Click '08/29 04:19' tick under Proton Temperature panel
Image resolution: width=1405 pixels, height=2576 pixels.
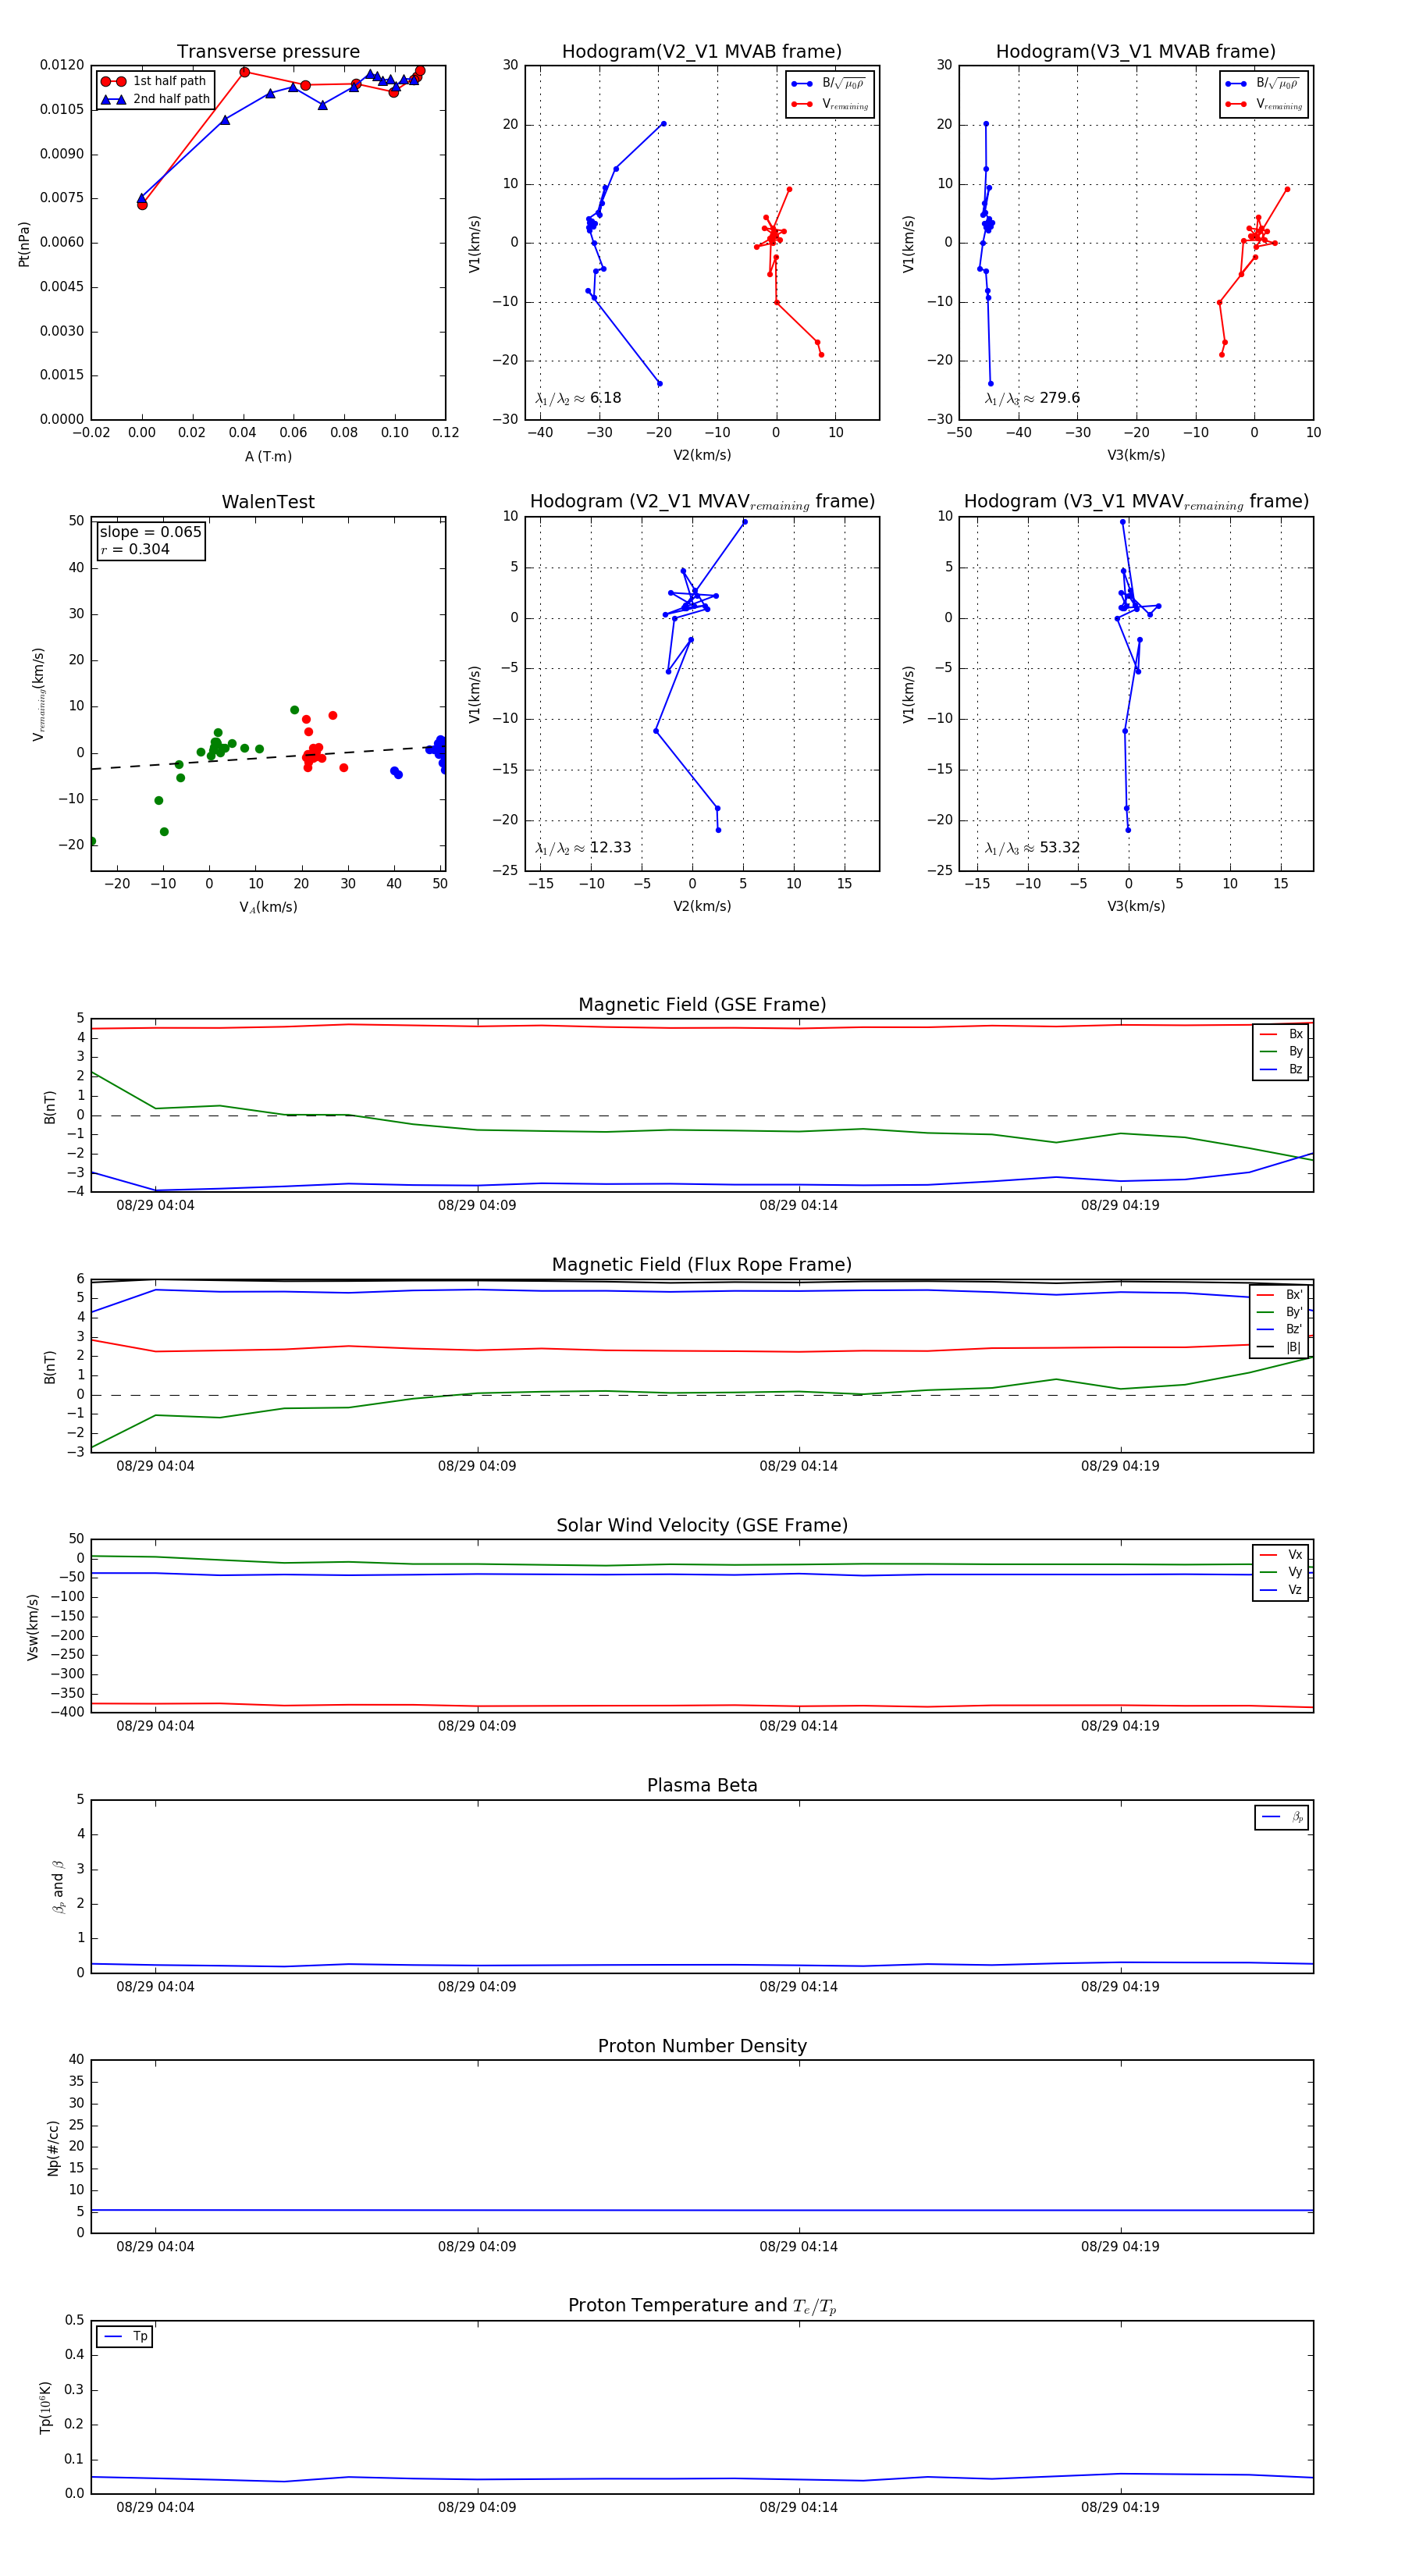pos(1120,2507)
